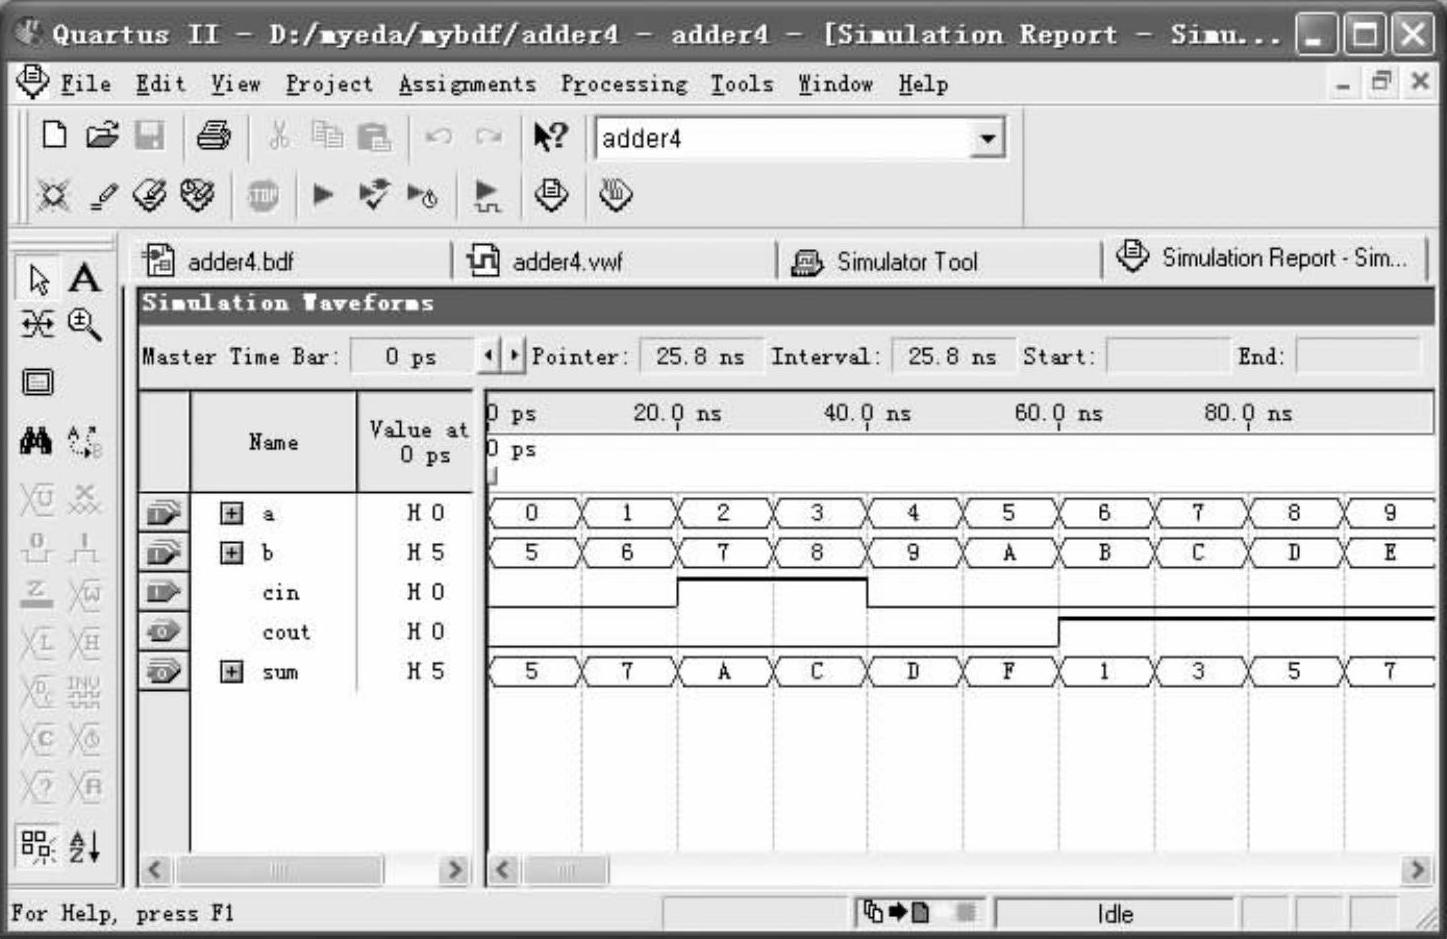1447x939 pixels.
Task: Undo the last action
Action: (x=438, y=135)
